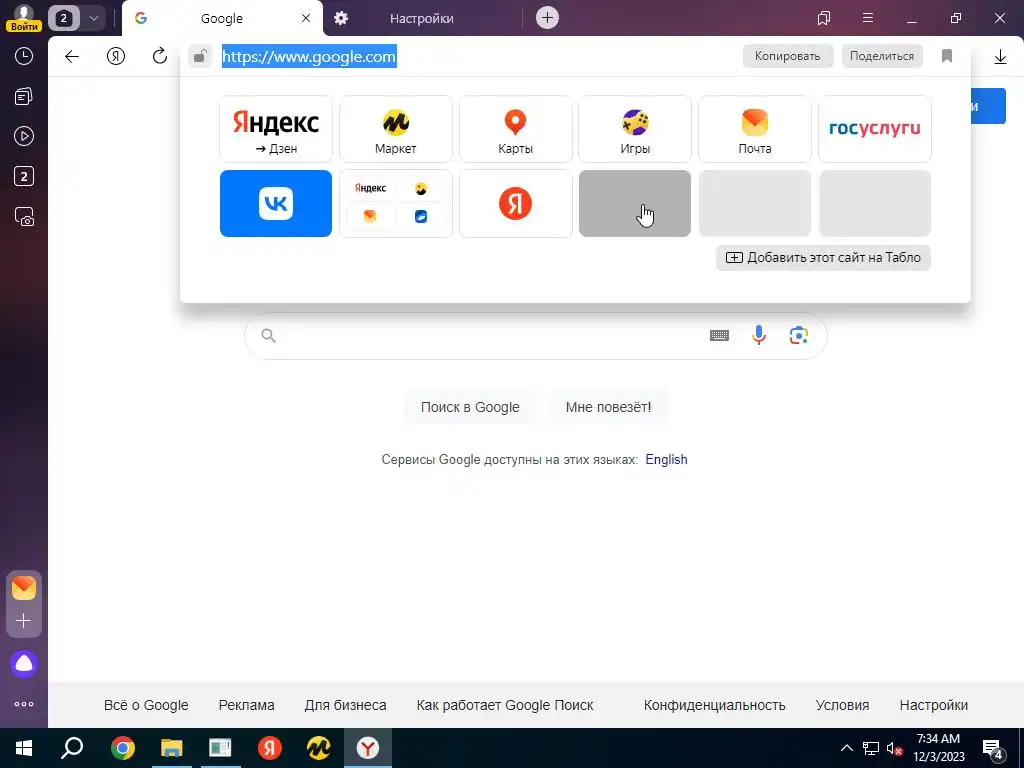Close the Google tab
This screenshot has height=768, width=1024.
coord(306,18)
